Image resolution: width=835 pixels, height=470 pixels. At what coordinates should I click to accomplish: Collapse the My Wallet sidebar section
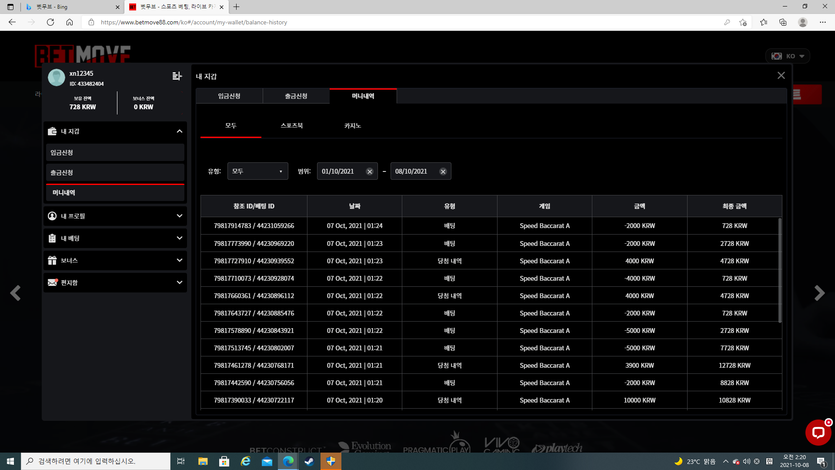[179, 131]
